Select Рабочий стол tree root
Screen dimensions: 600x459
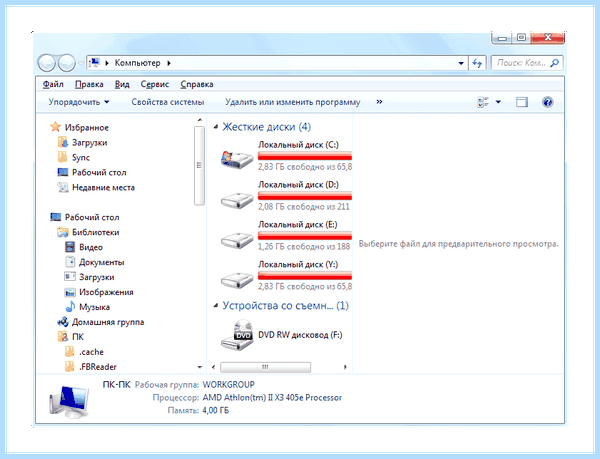point(92,217)
